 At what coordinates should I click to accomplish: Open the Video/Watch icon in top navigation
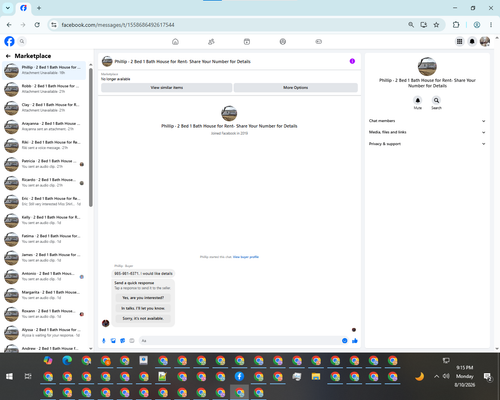(x=247, y=42)
